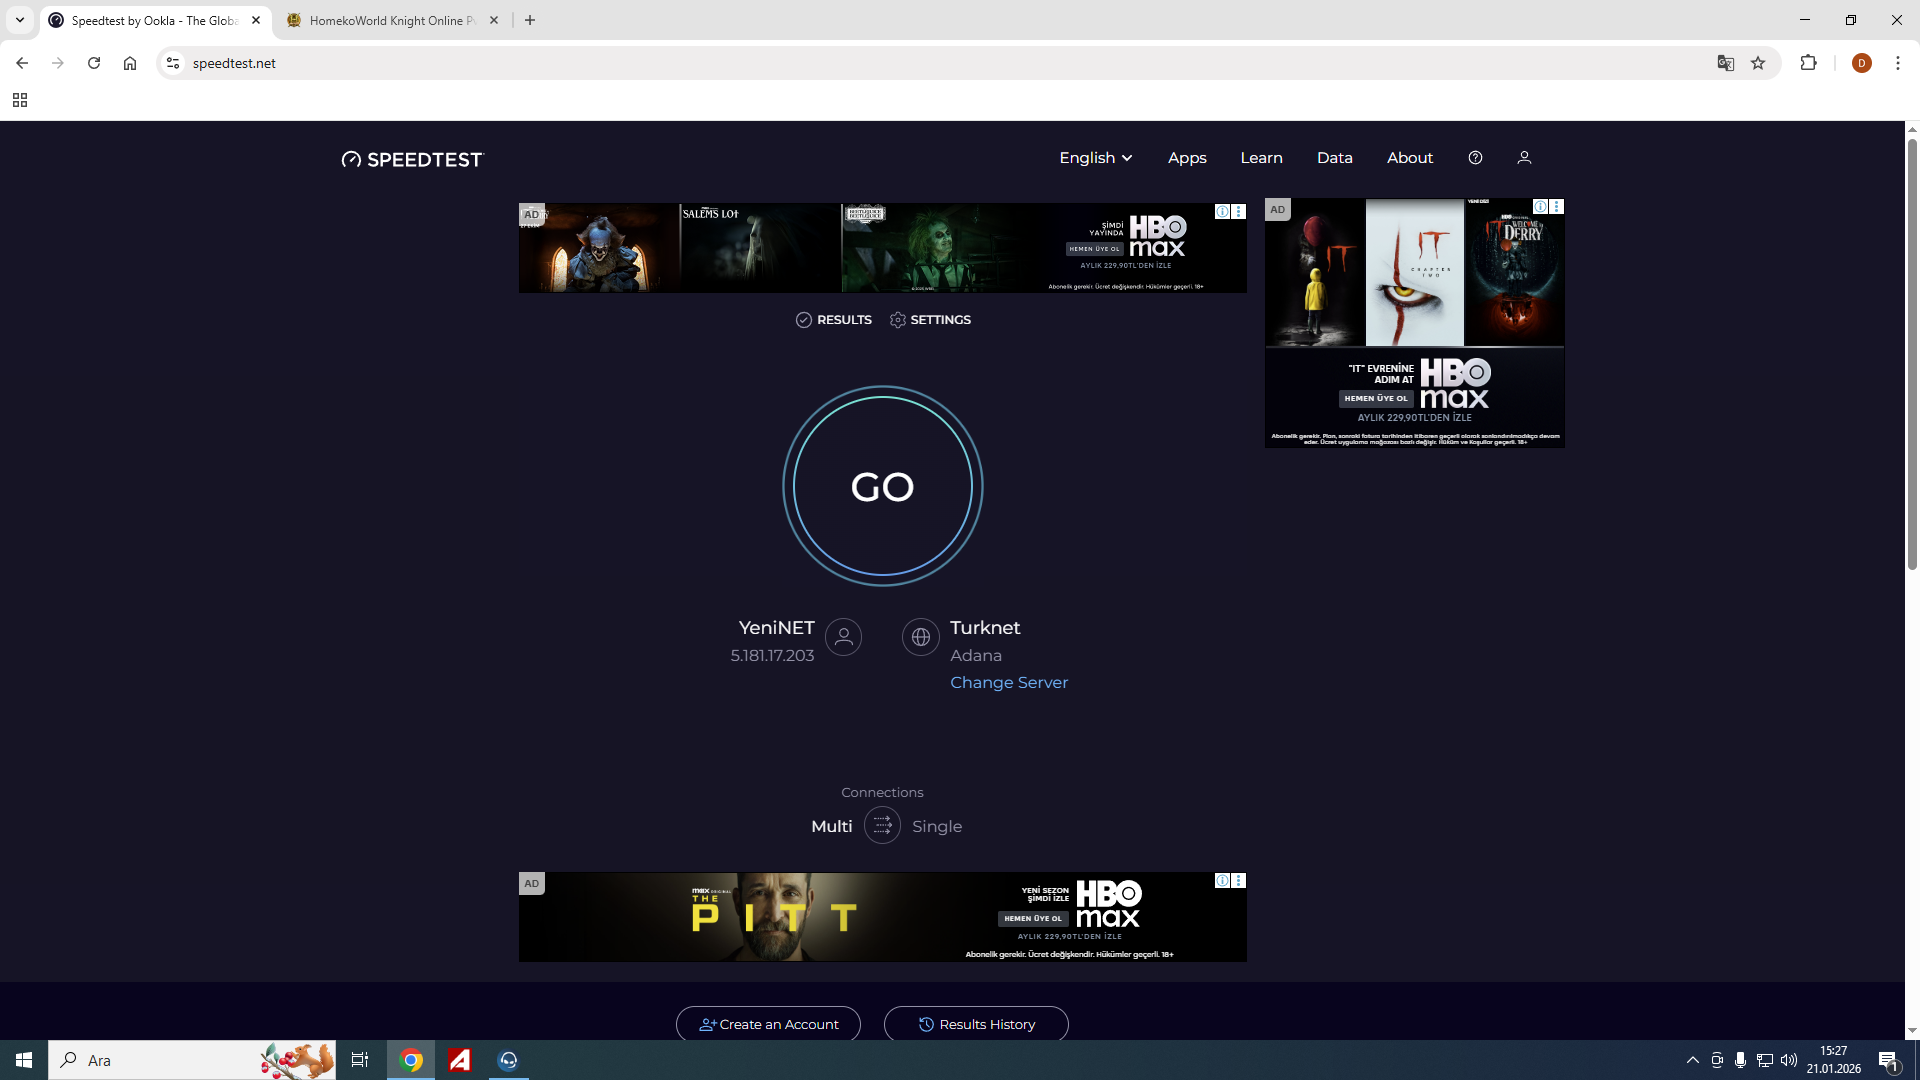View site information icon in address bar
The width and height of the screenshot is (1920, 1080).
(x=173, y=63)
